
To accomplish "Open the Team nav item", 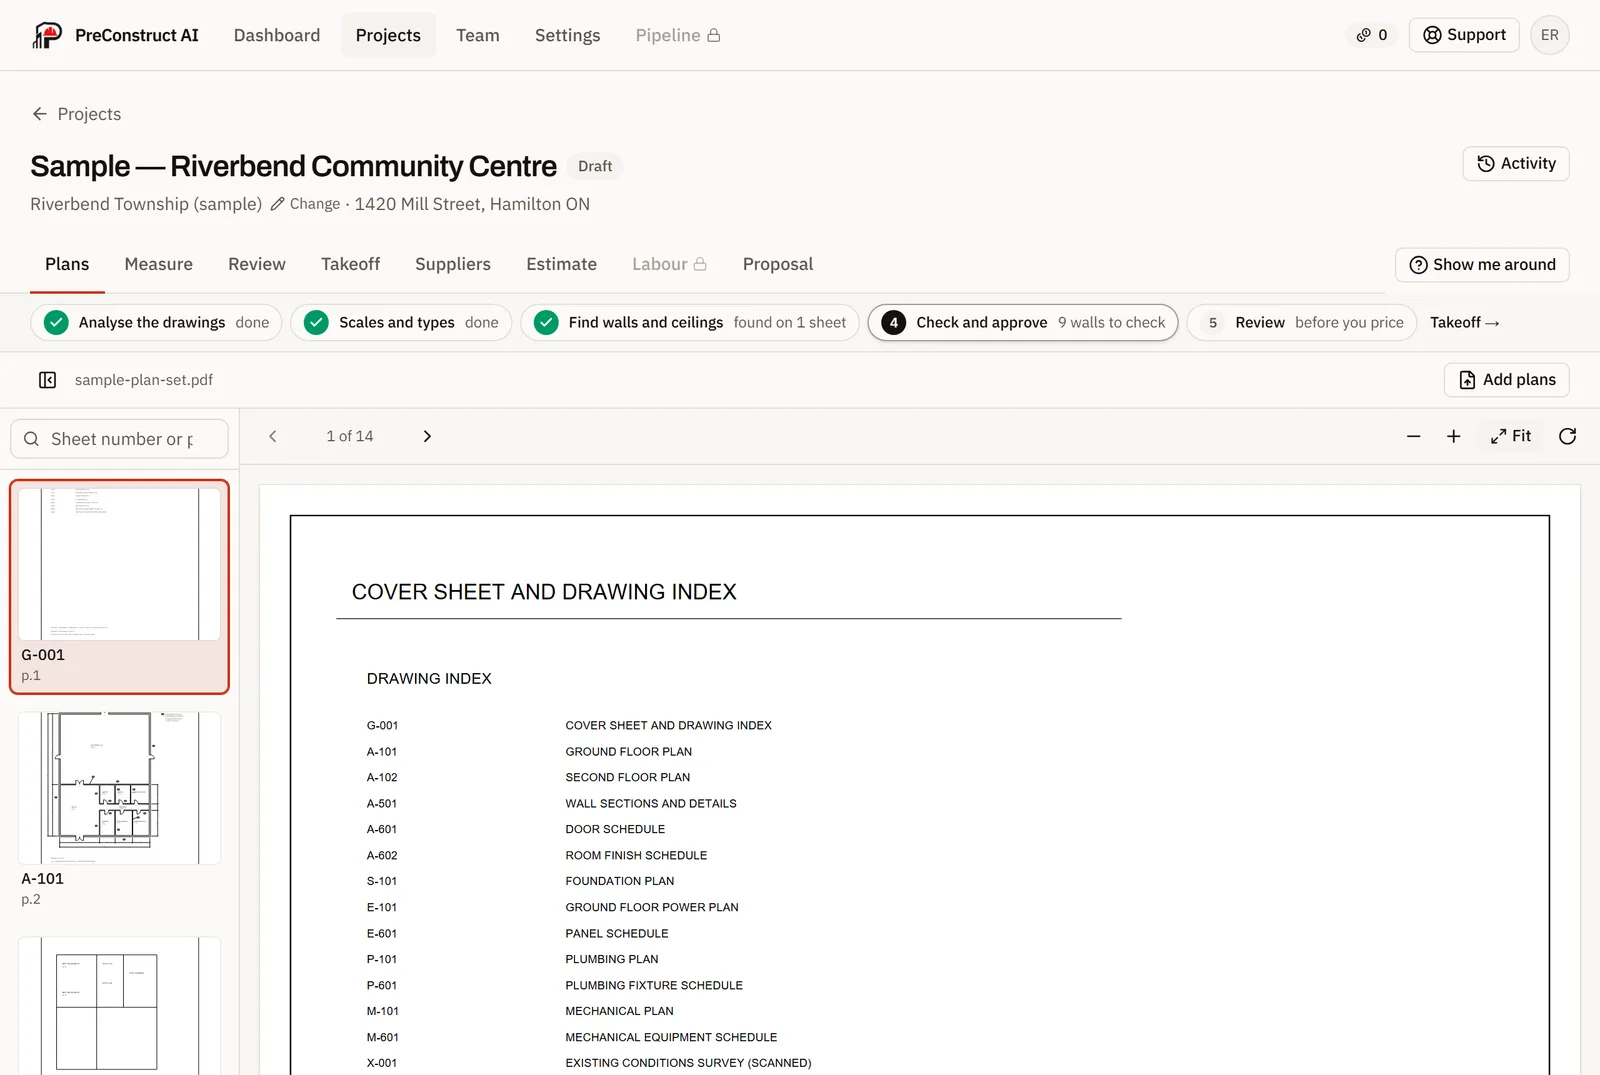I will coord(478,35).
